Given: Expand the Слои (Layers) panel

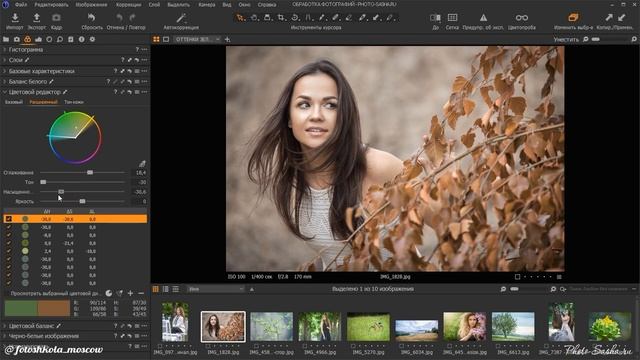Looking at the screenshot, I should [x=4, y=60].
